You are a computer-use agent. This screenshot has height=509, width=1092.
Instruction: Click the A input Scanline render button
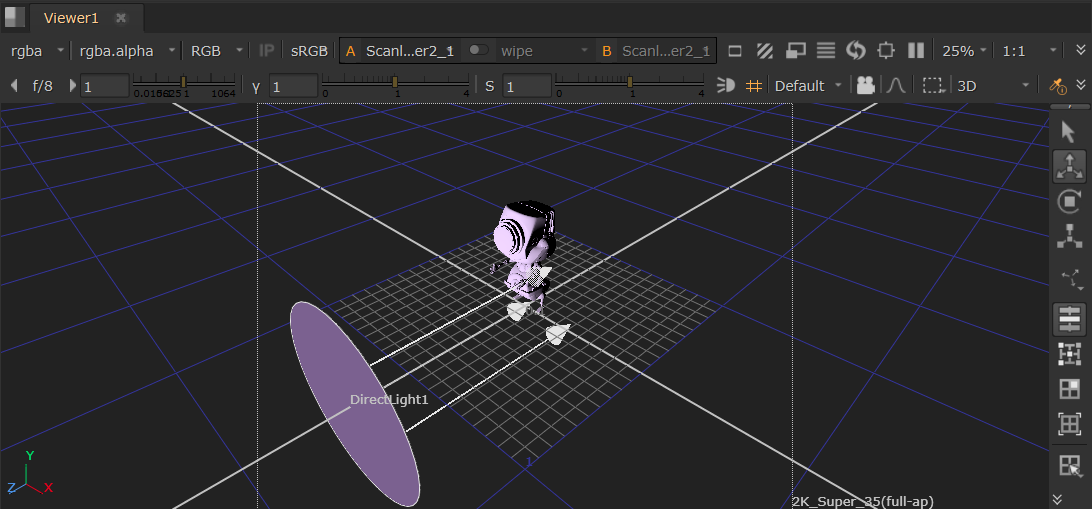point(399,51)
